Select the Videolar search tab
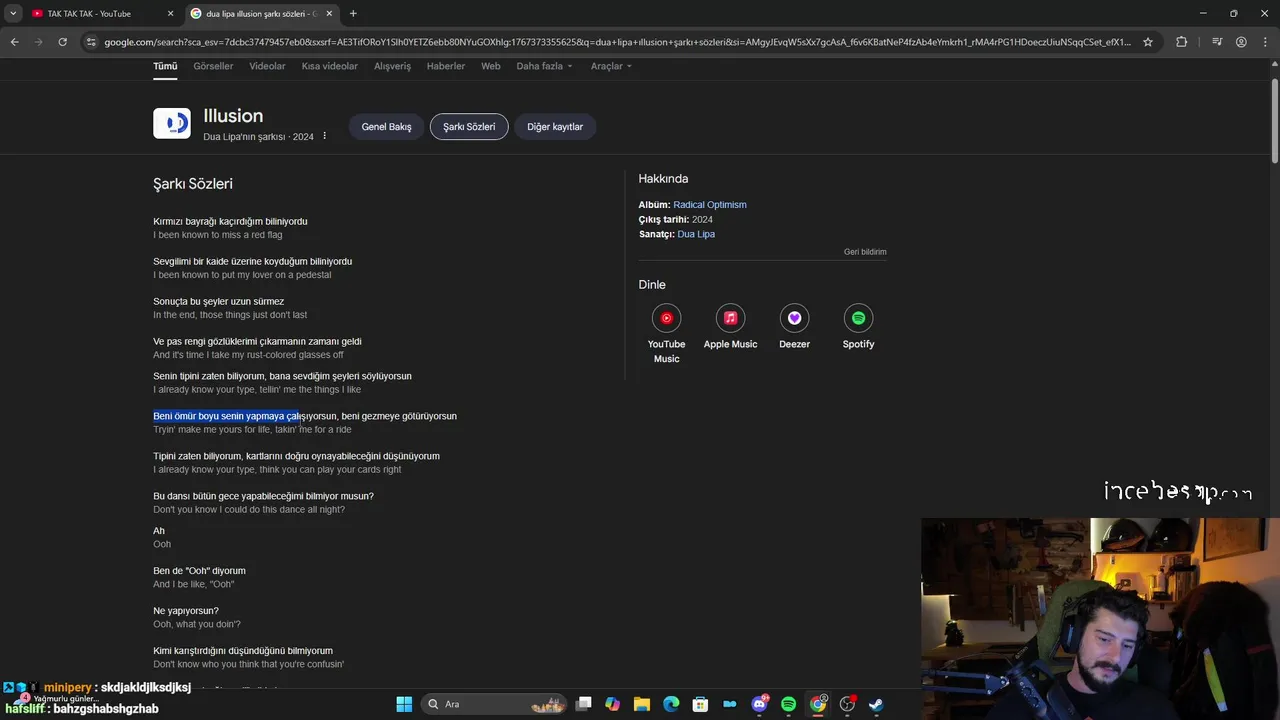The image size is (1280, 720). coord(267,66)
